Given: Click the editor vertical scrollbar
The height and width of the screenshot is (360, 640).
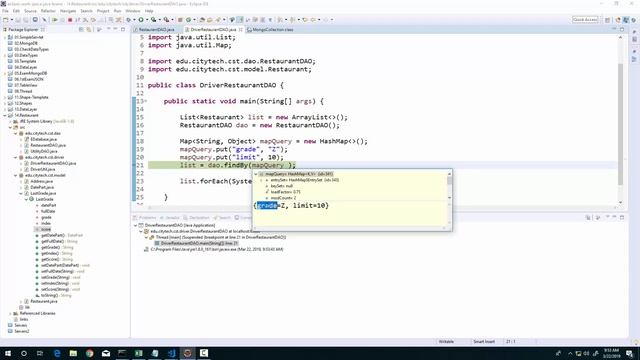Looking at the screenshot, I should pos(620,124).
